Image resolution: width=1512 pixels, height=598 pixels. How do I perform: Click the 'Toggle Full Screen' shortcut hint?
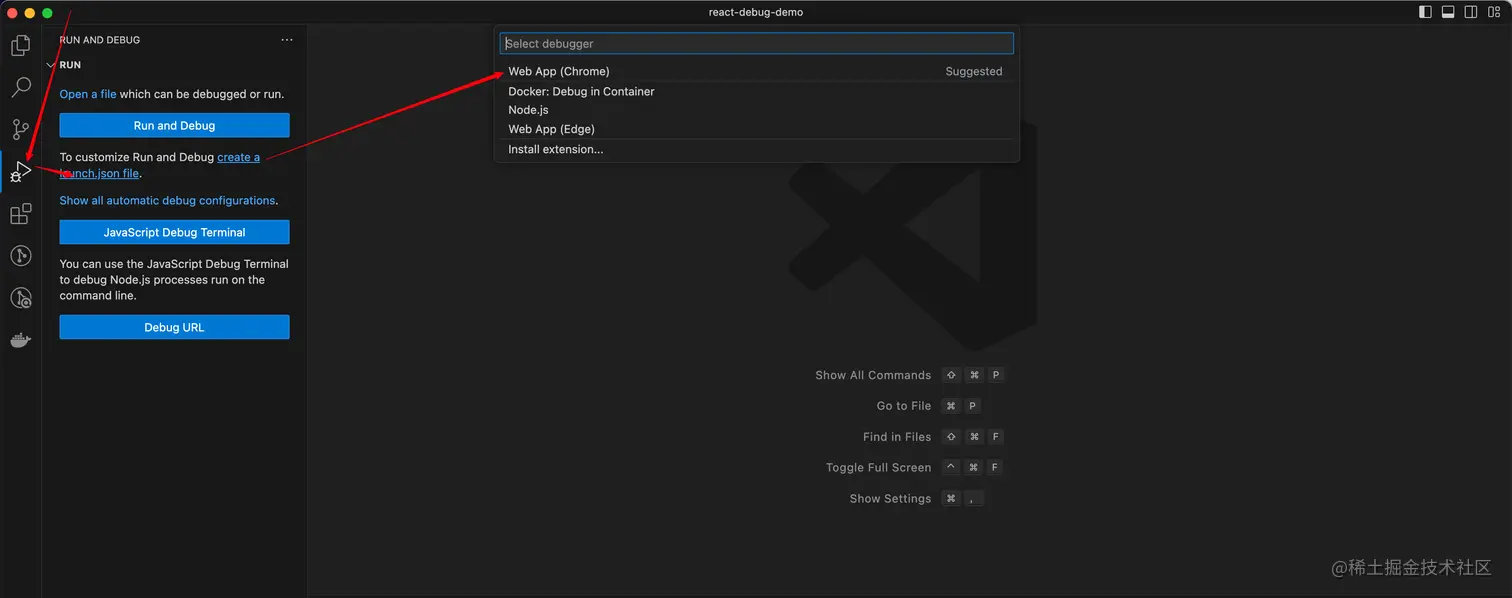tap(878, 468)
